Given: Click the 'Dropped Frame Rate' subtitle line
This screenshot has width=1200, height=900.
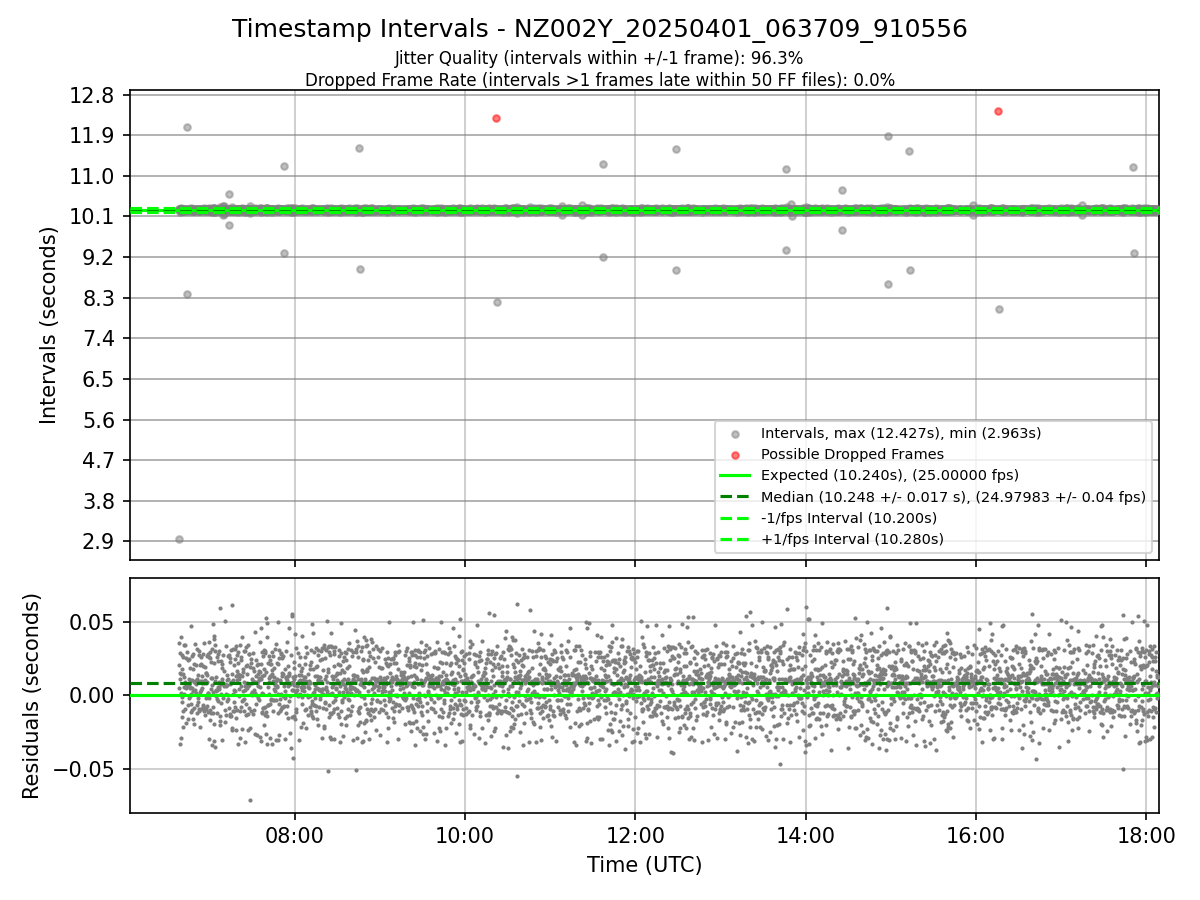Looking at the screenshot, I should pyautogui.click(x=600, y=79).
